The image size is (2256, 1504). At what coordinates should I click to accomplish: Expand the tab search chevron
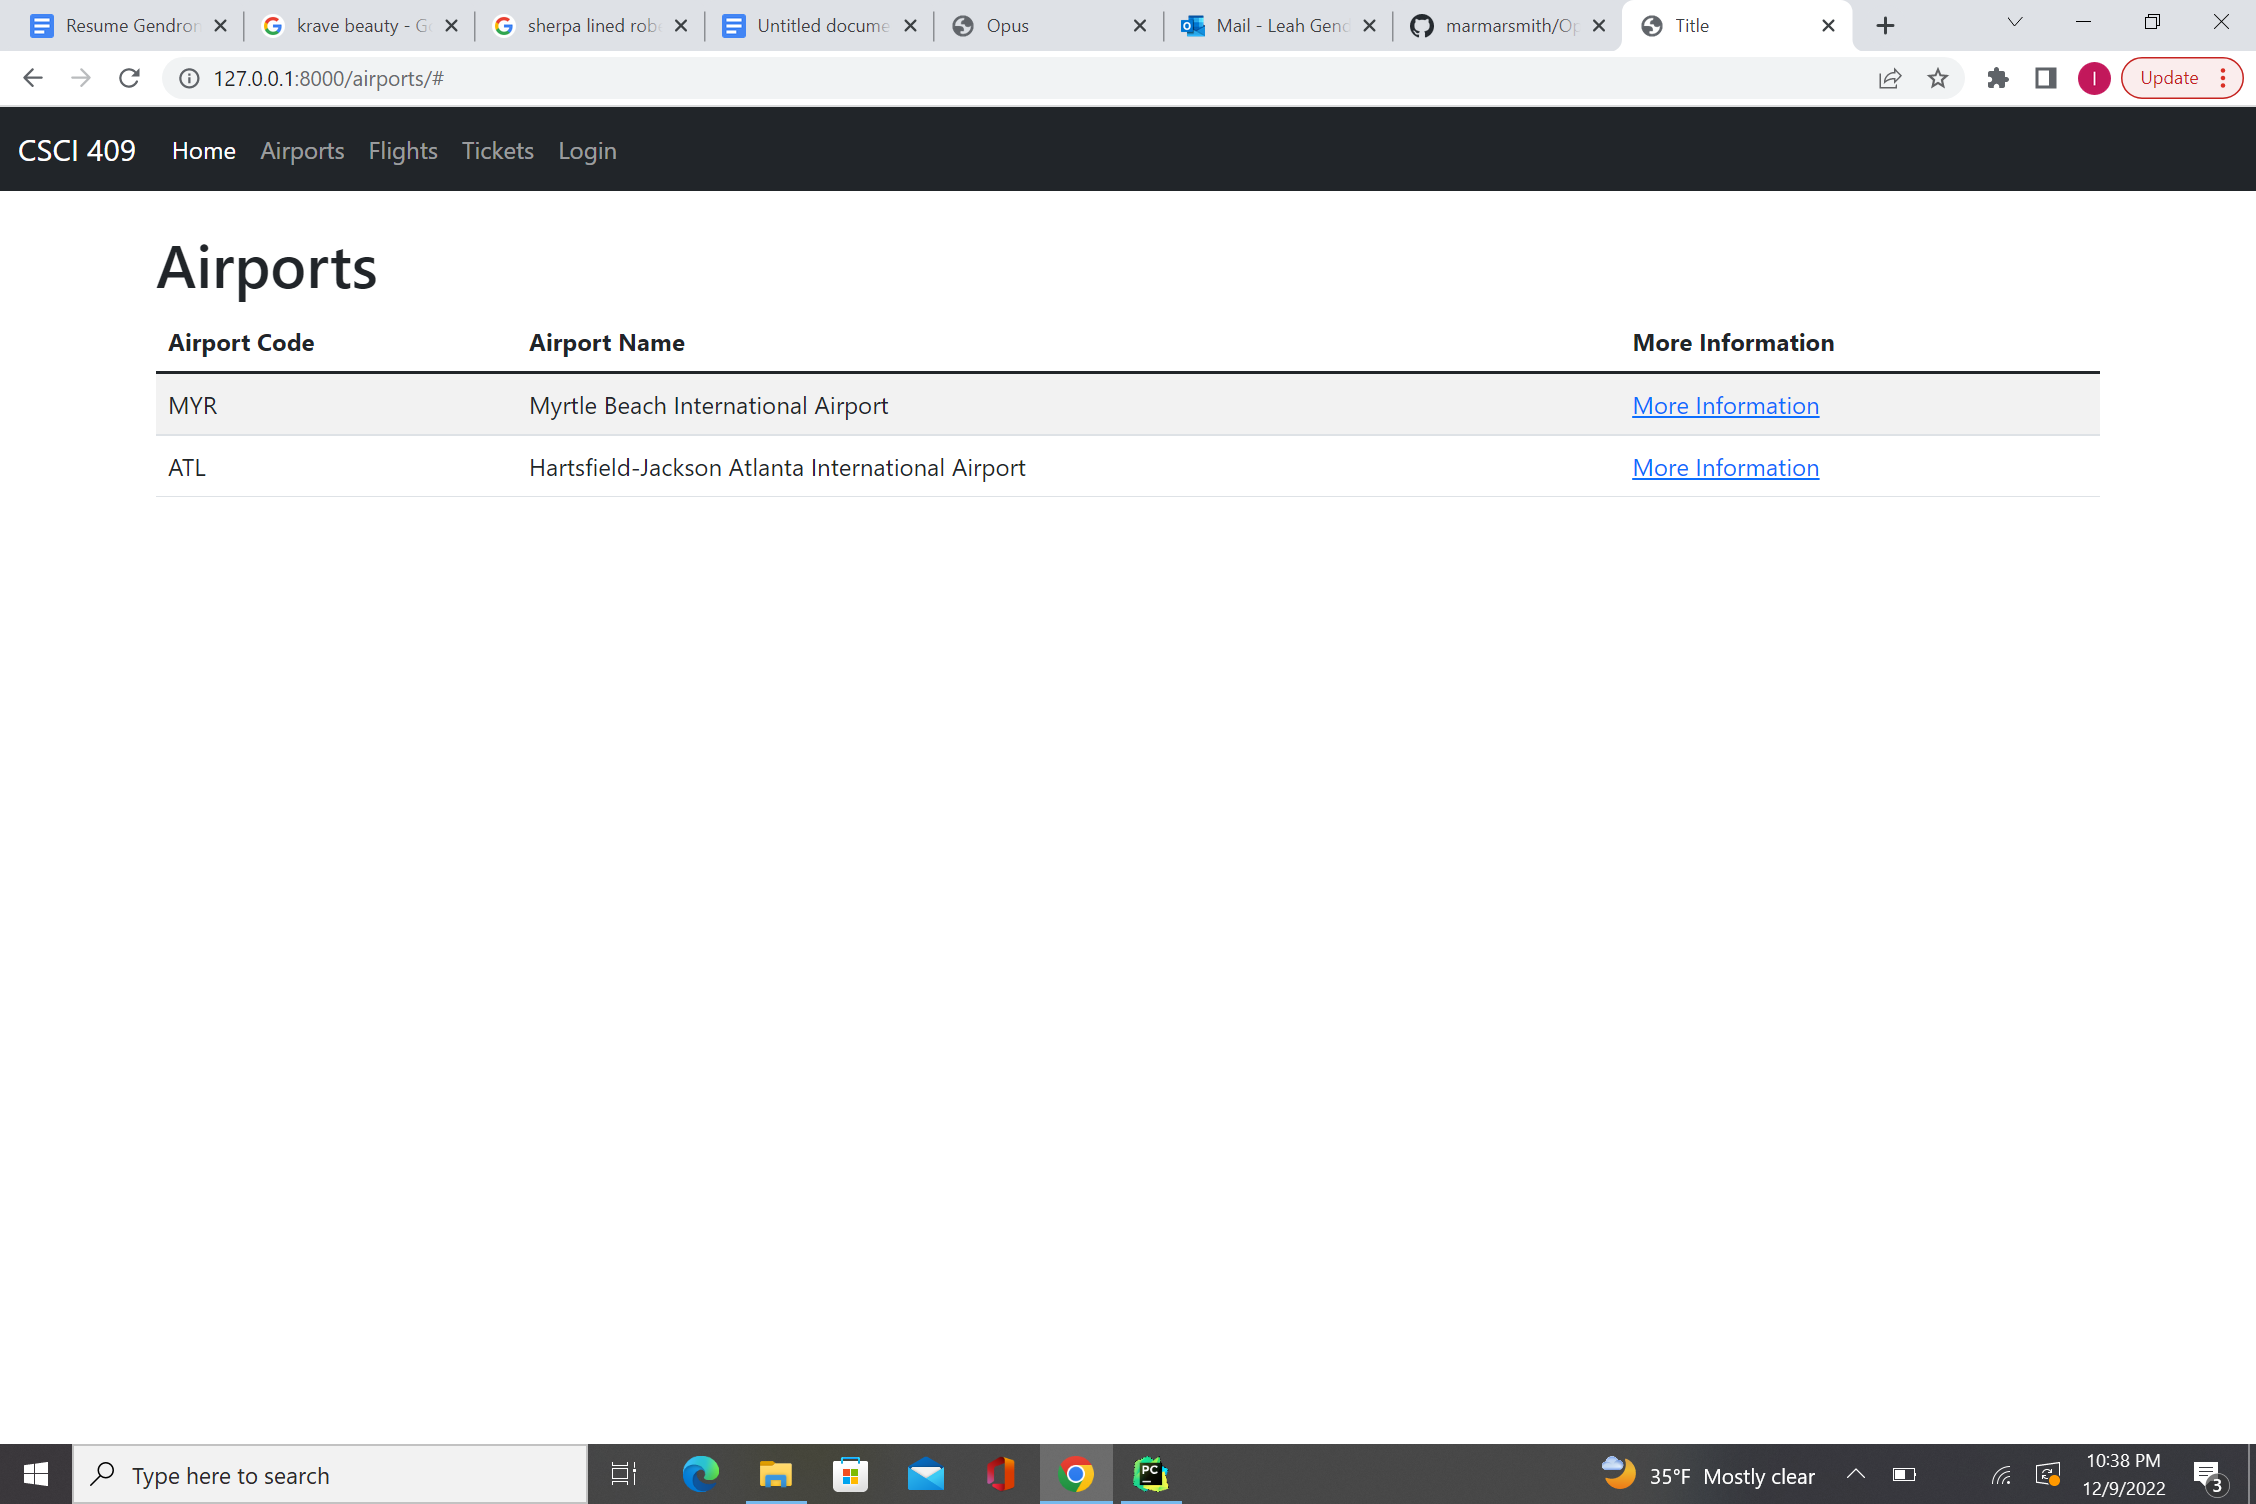click(x=2015, y=23)
